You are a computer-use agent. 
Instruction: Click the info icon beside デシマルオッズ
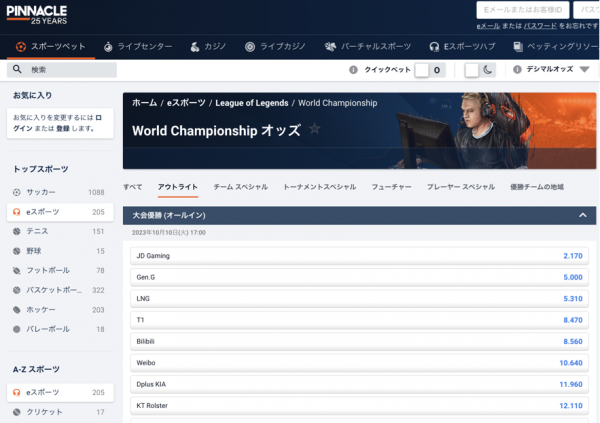pos(517,69)
